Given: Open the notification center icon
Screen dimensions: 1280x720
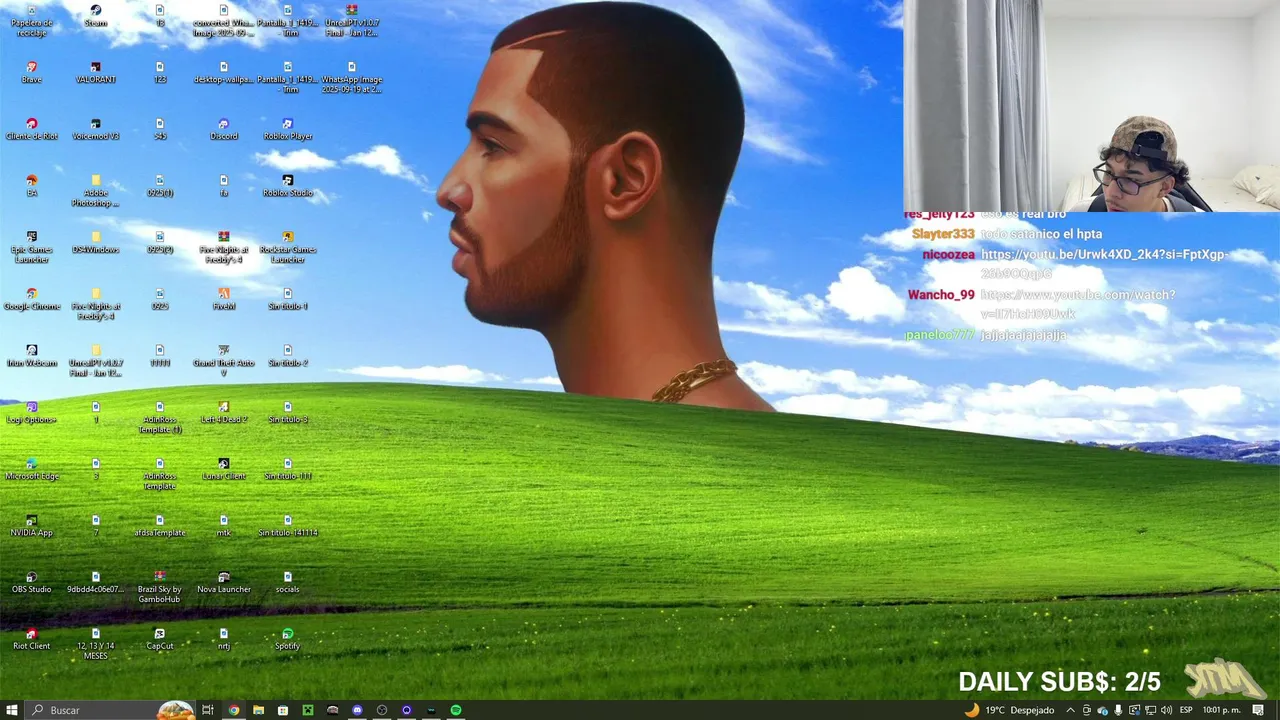Looking at the screenshot, I should 1259,710.
